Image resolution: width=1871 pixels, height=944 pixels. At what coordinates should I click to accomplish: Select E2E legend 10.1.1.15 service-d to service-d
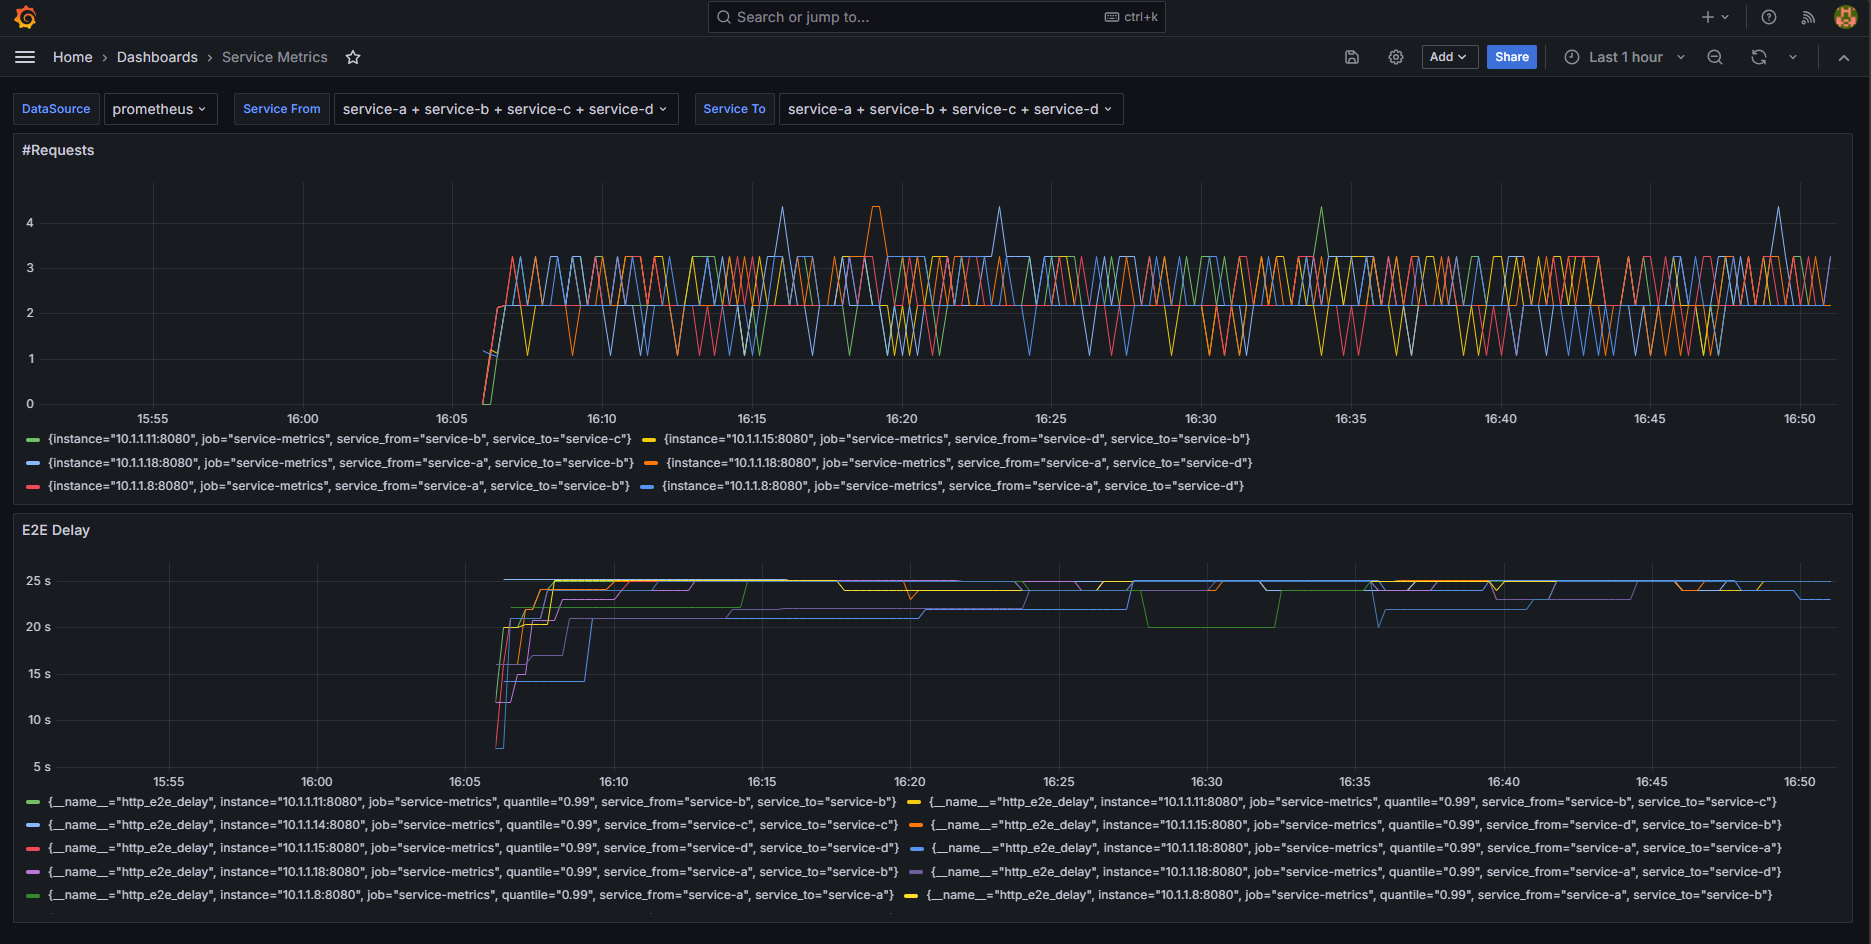tap(473, 848)
